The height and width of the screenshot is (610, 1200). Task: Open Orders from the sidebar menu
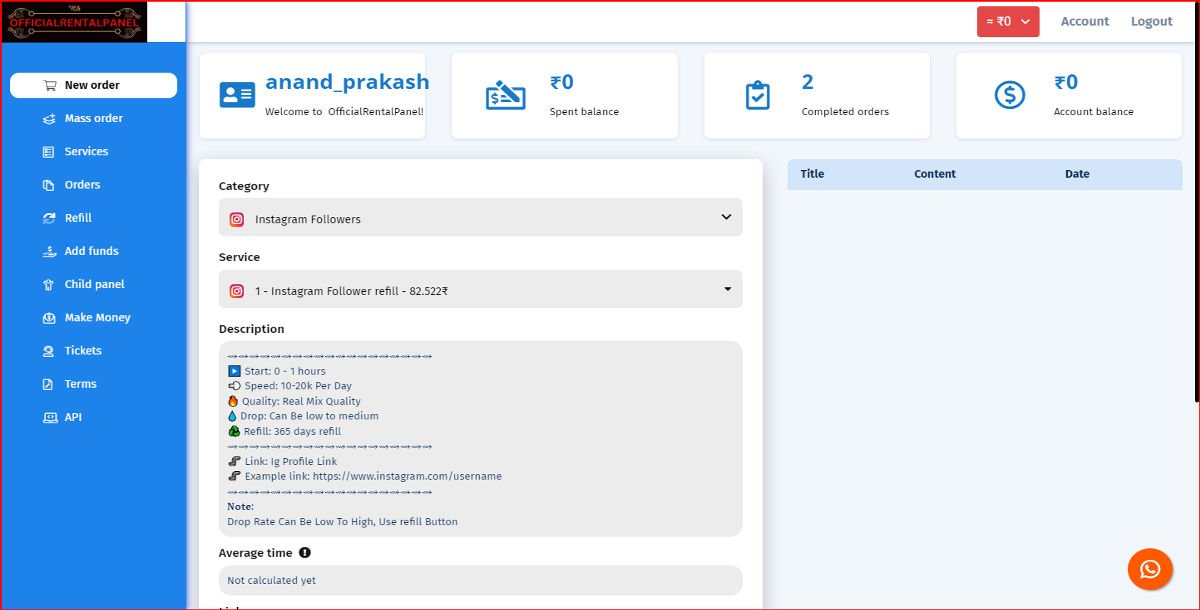click(82, 185)
